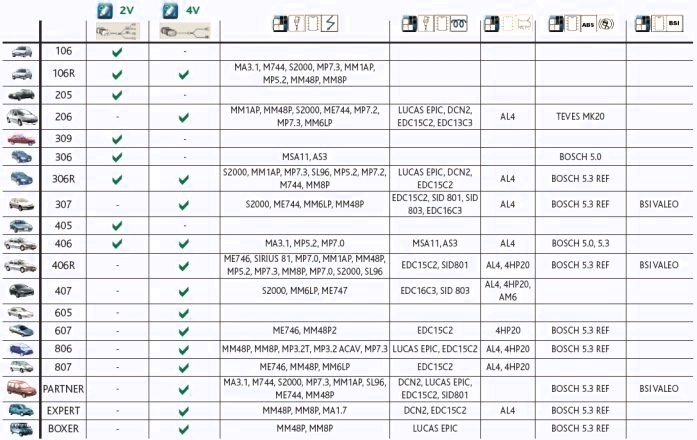Click the model name 'BOXER'

[x=64, y=429]
